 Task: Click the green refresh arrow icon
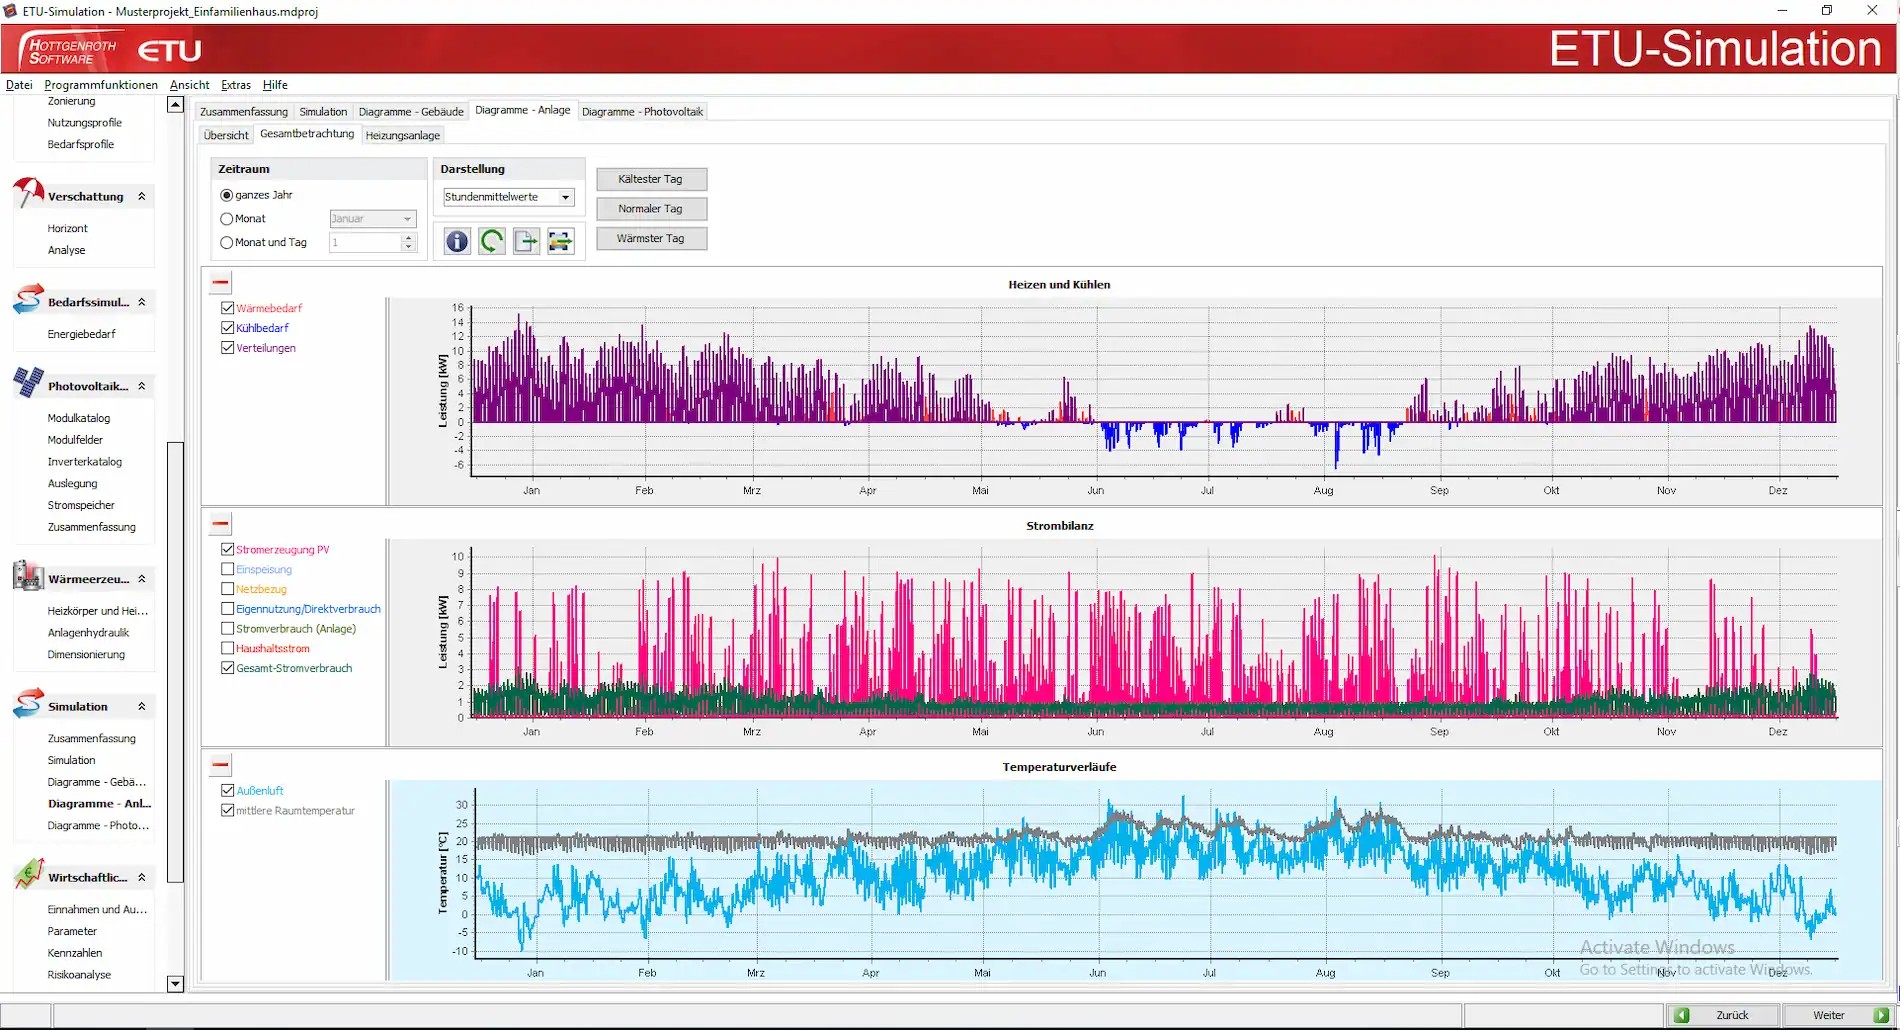(x=492, y=241)
